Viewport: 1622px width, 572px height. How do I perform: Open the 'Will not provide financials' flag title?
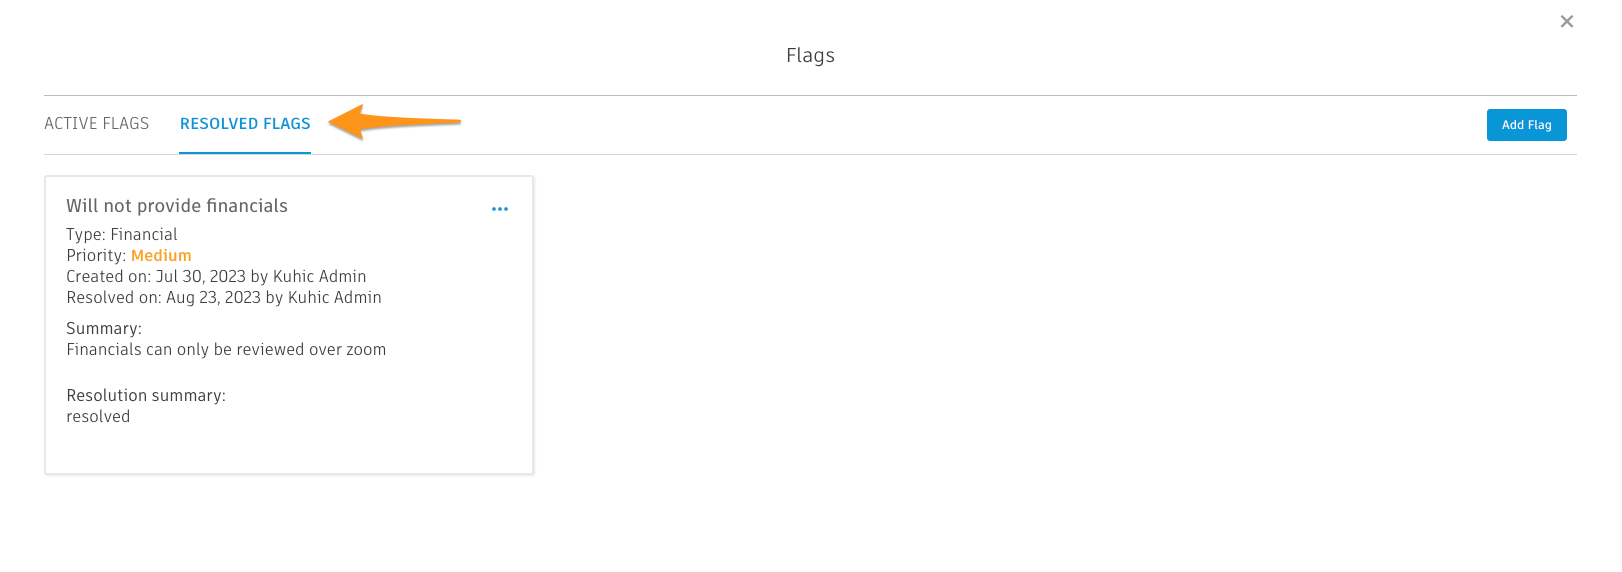point(177,206)
